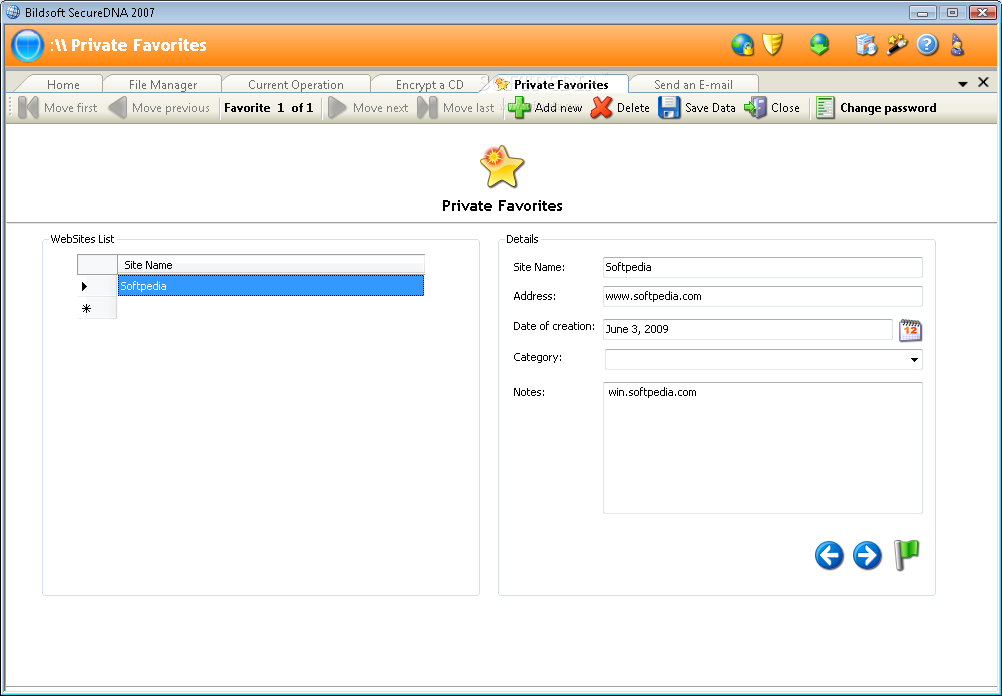Click the Move last toolbar button
Viewport: 1002px width, 696px height.
tap(456, 107)
